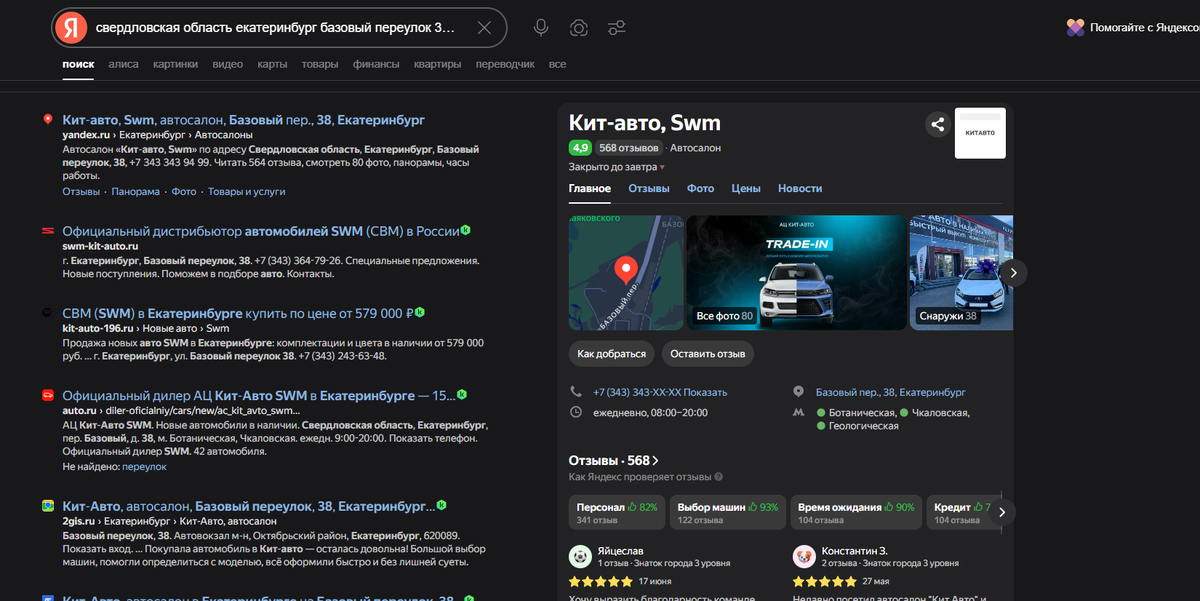
Task: Filter reviews by 'Выбор машин 93%' tag
Action: [727, 512]
